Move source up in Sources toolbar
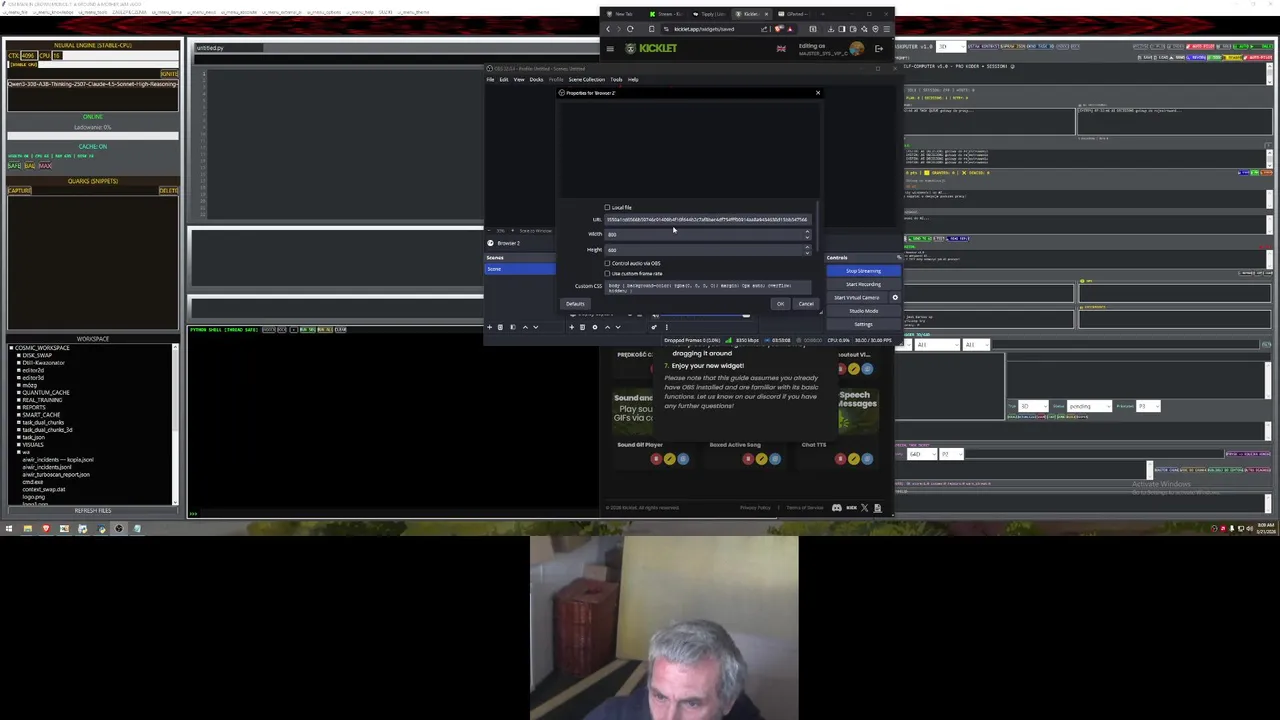1280x720 pixels. tap(607, 327)
